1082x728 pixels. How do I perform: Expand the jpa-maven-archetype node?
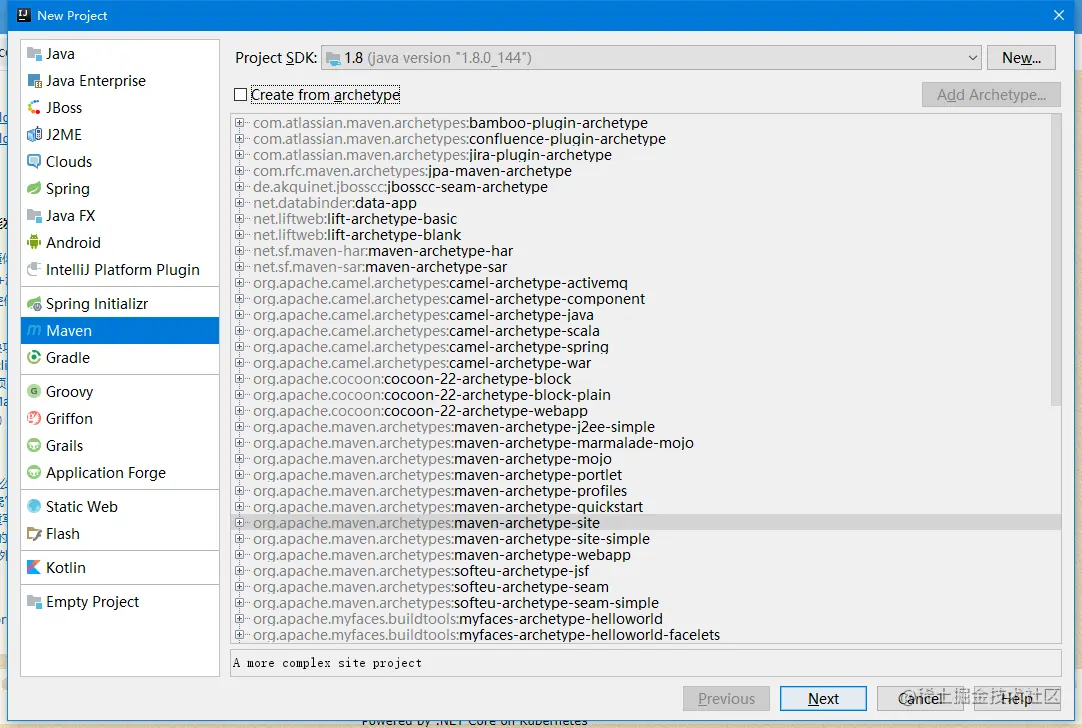[x=239, y=170]
